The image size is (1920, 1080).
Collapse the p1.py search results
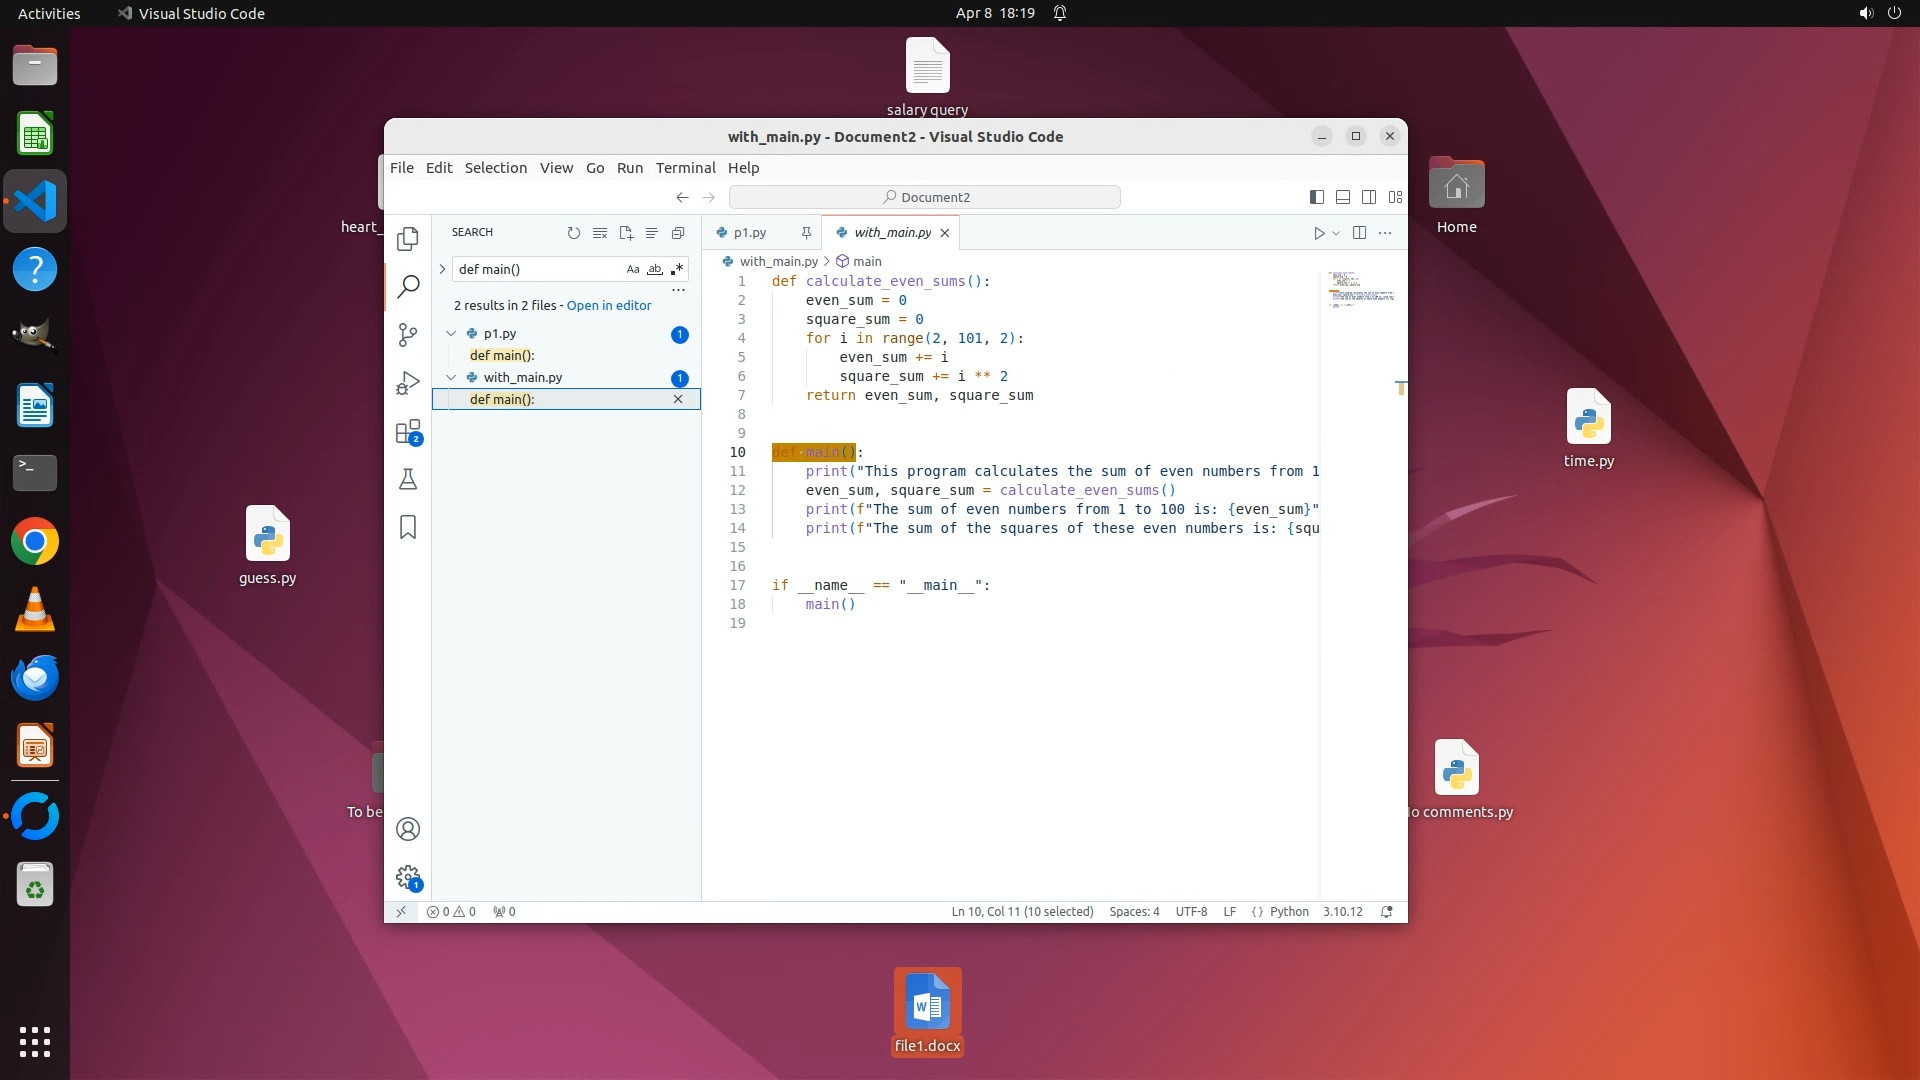[x=451, y=334]
